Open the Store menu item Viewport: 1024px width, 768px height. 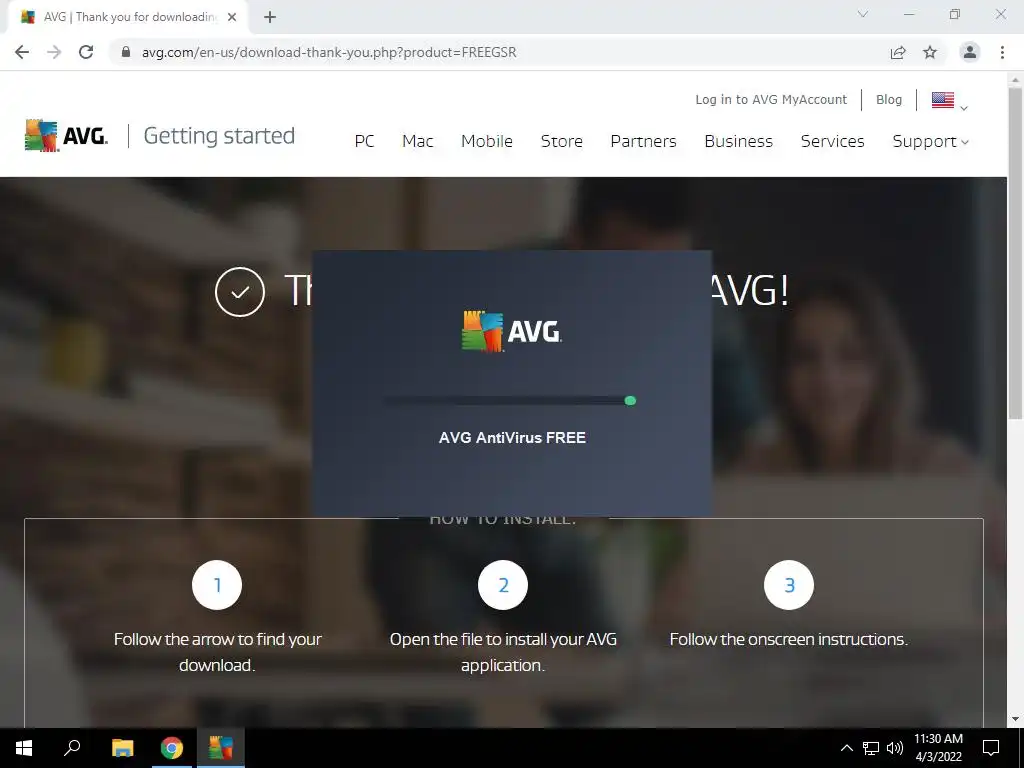562,141
